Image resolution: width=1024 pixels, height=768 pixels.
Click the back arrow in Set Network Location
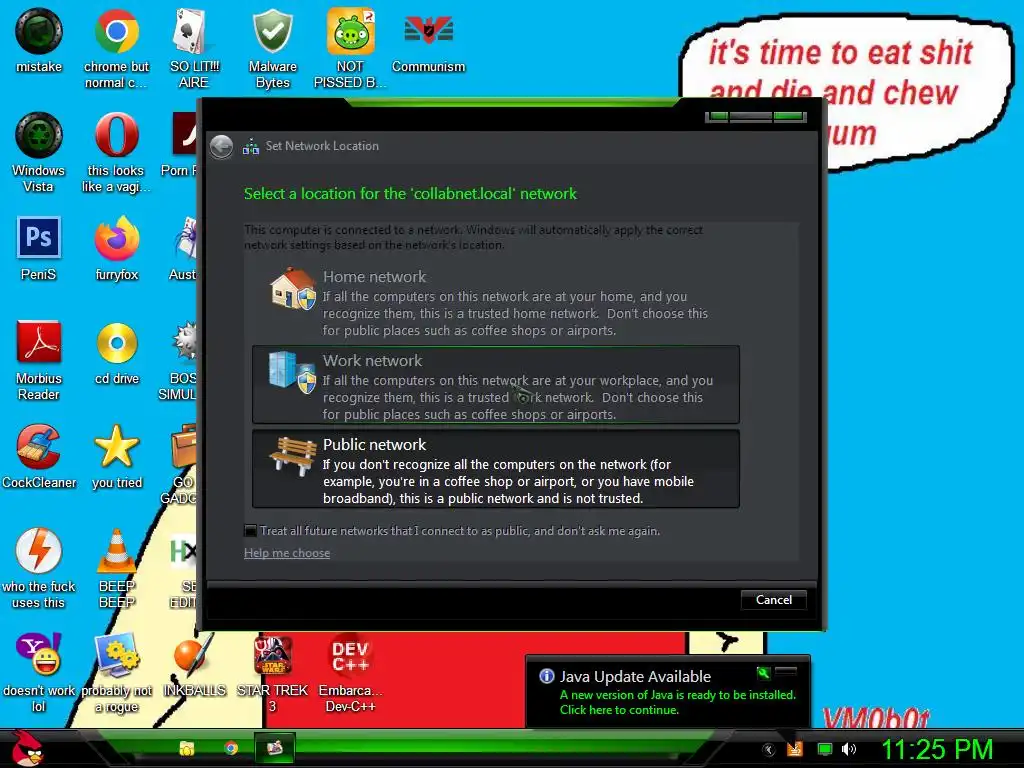[221, 146]
